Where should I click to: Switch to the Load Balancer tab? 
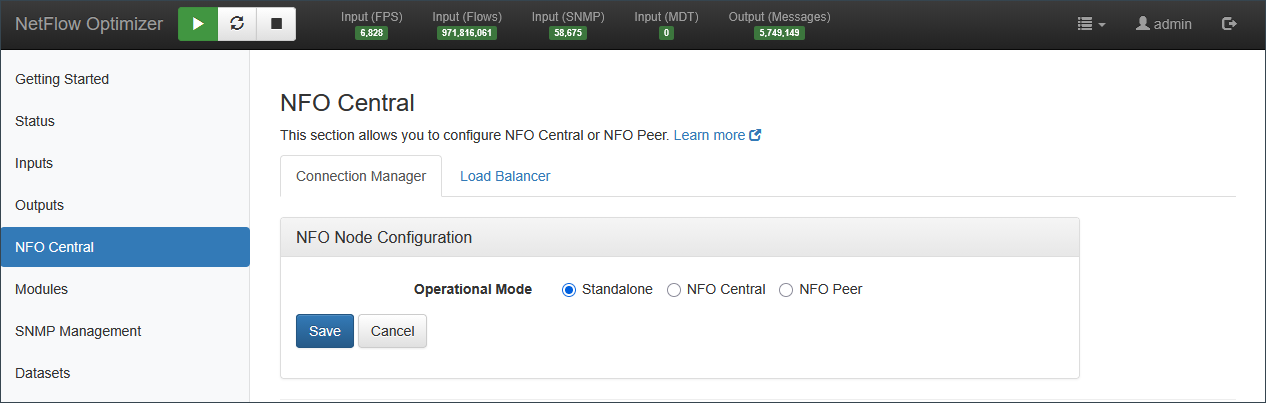(x=505, y=176)
